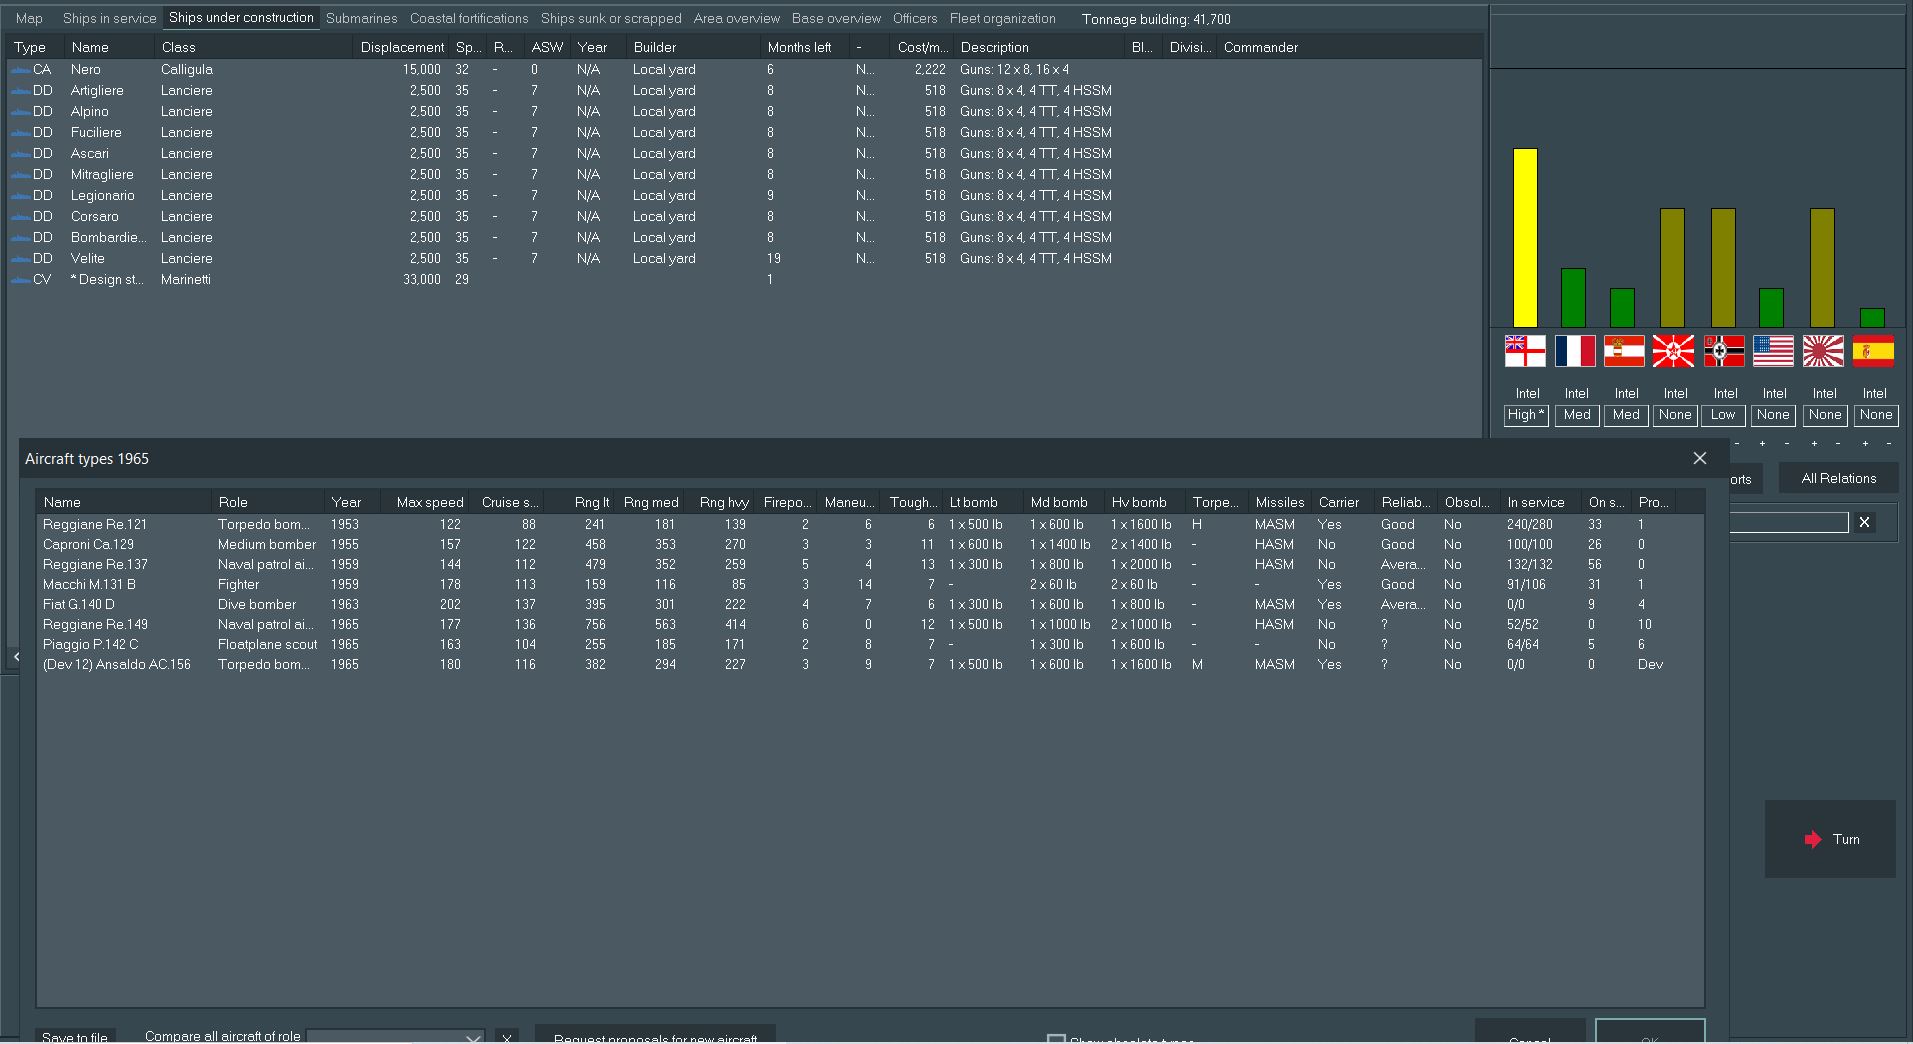1913x1044 pixels.
Task: Click the ship icon beside CA Nero
Action: coord(20,70)
